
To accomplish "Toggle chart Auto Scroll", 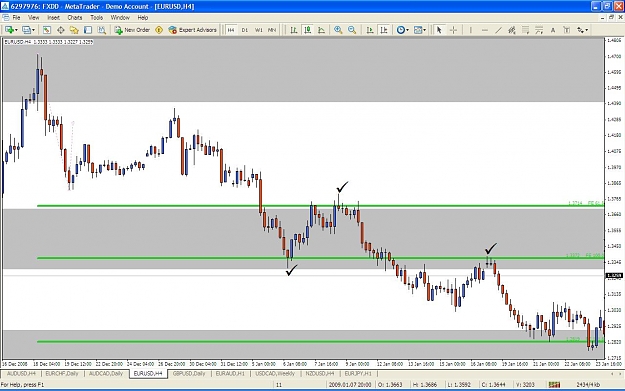I will click(x=370, y=30).
